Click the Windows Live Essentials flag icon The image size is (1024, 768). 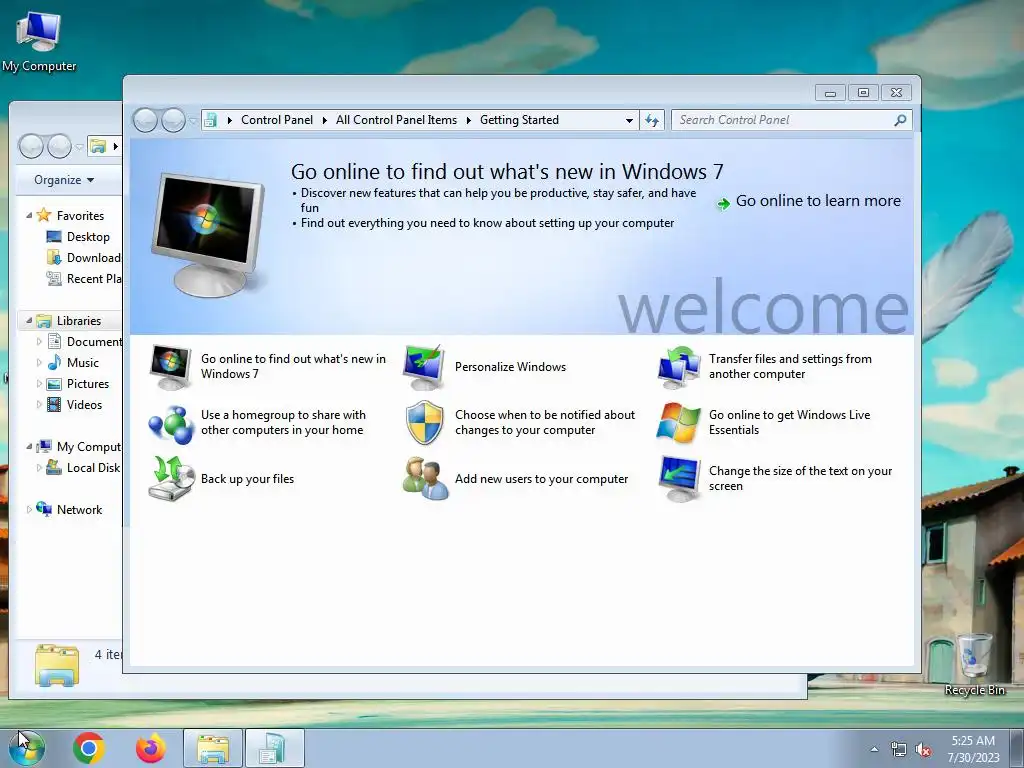point(679,423)
